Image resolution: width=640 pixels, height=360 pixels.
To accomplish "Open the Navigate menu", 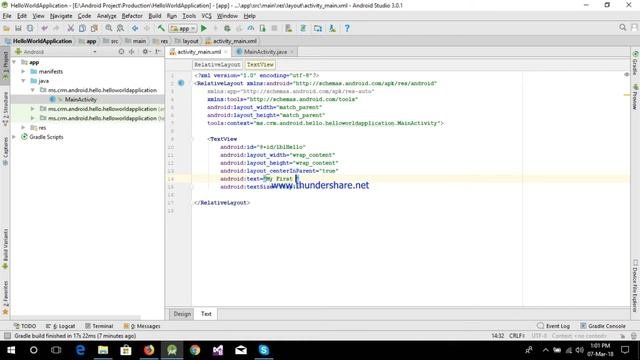I will [61, 16].
